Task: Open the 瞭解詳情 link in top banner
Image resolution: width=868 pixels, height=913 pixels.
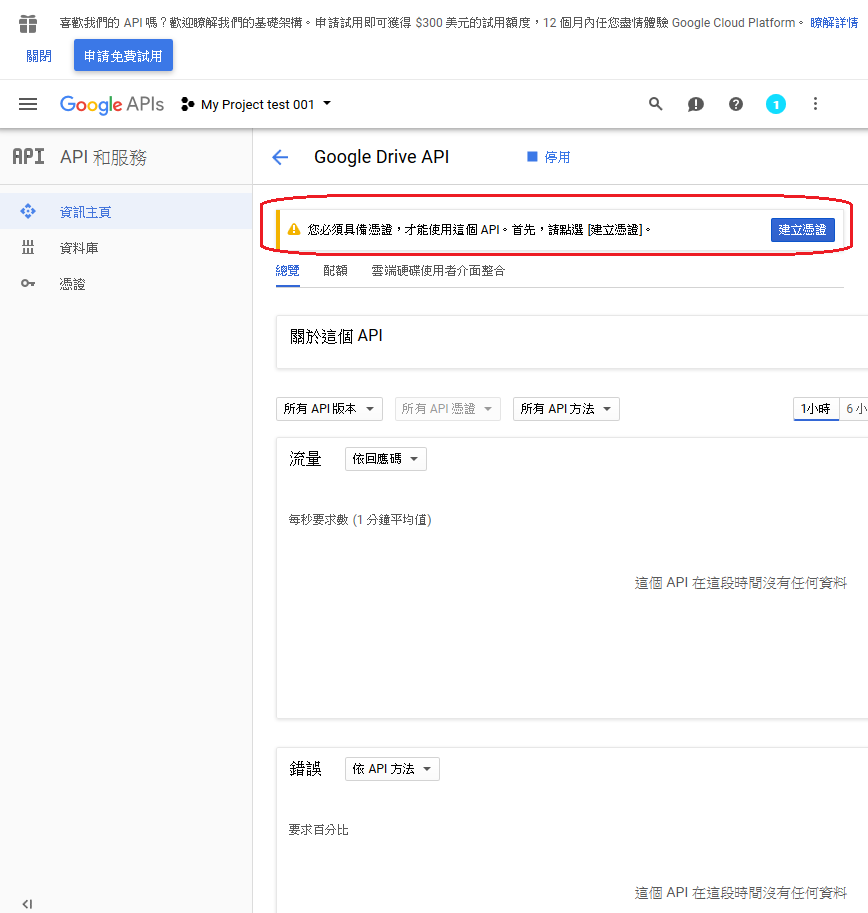Action: (x=836, y=22)
